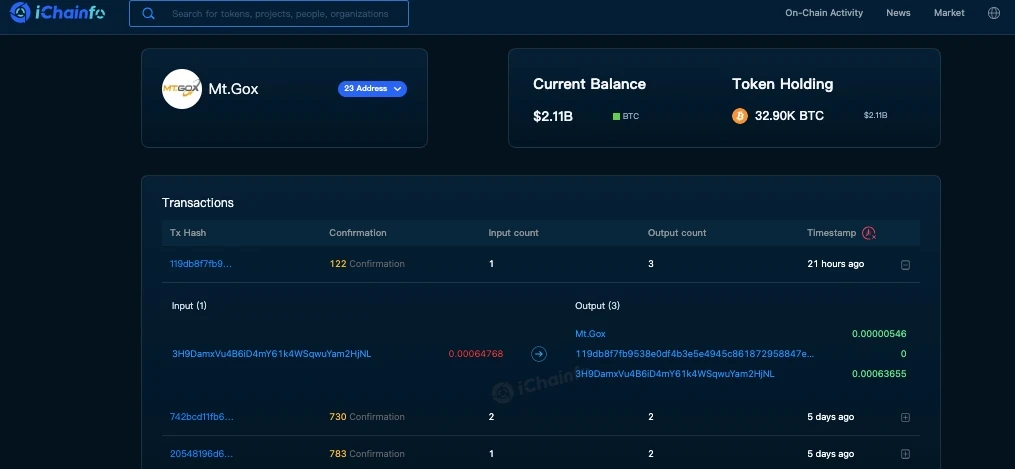Open output 119db8f7fb9538e0df4b3e5e4945c... link
The height and width of the screenshot is (469, 1015).
[695, 354]
